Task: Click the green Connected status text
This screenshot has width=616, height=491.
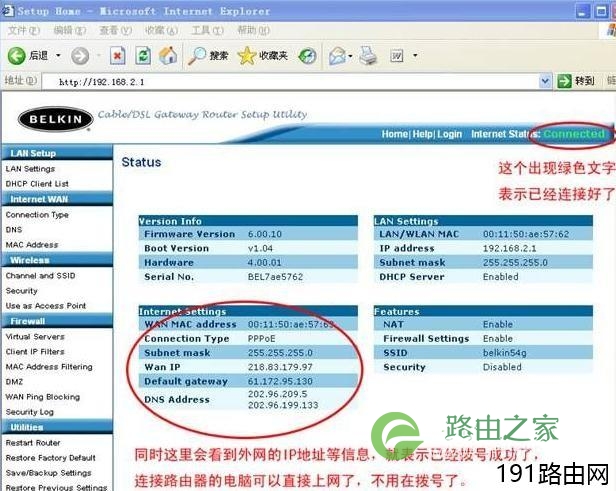Action: click(574, 134)
